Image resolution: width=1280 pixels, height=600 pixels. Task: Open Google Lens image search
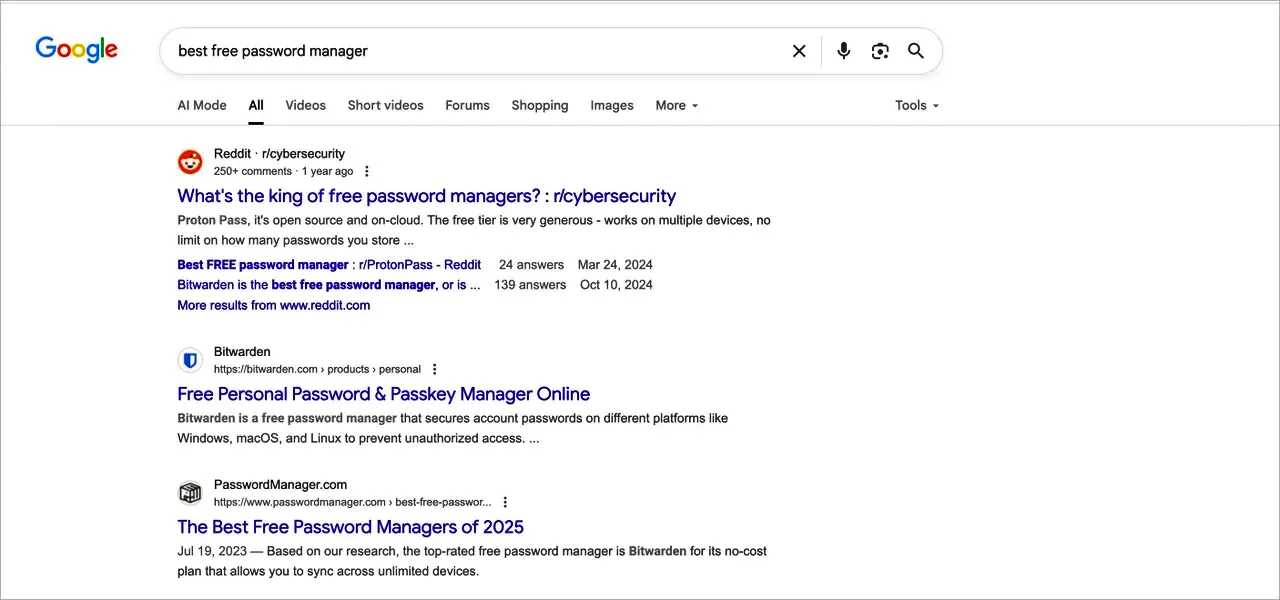(x=879, y=51)
